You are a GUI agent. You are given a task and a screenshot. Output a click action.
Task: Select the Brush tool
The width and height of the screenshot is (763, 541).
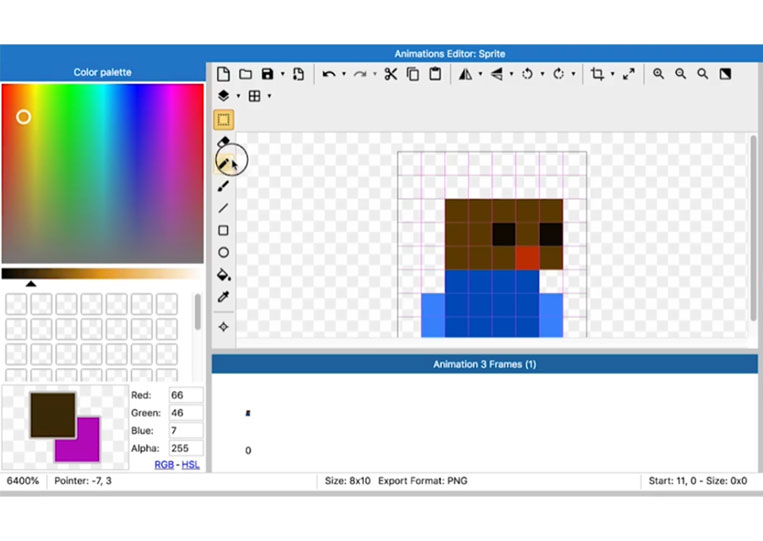coord(223,186)
